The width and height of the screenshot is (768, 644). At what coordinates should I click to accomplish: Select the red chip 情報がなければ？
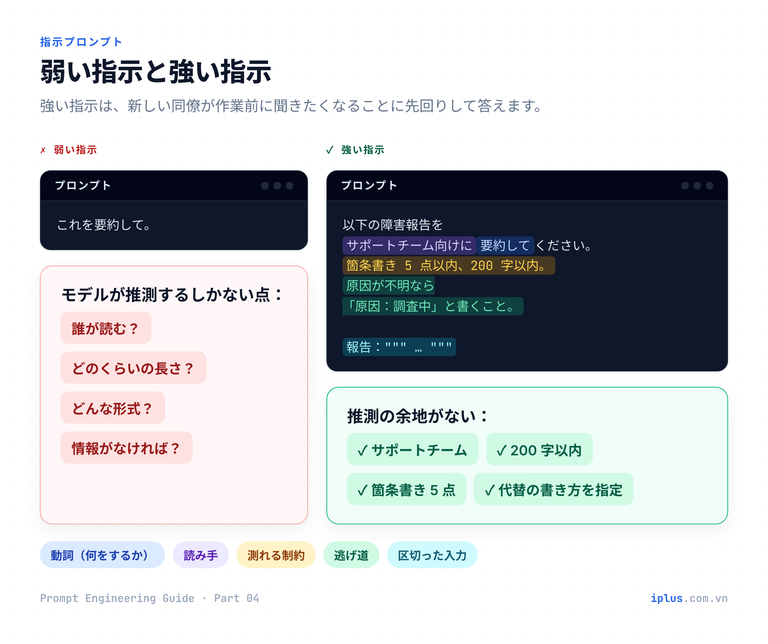coord(127,448)
